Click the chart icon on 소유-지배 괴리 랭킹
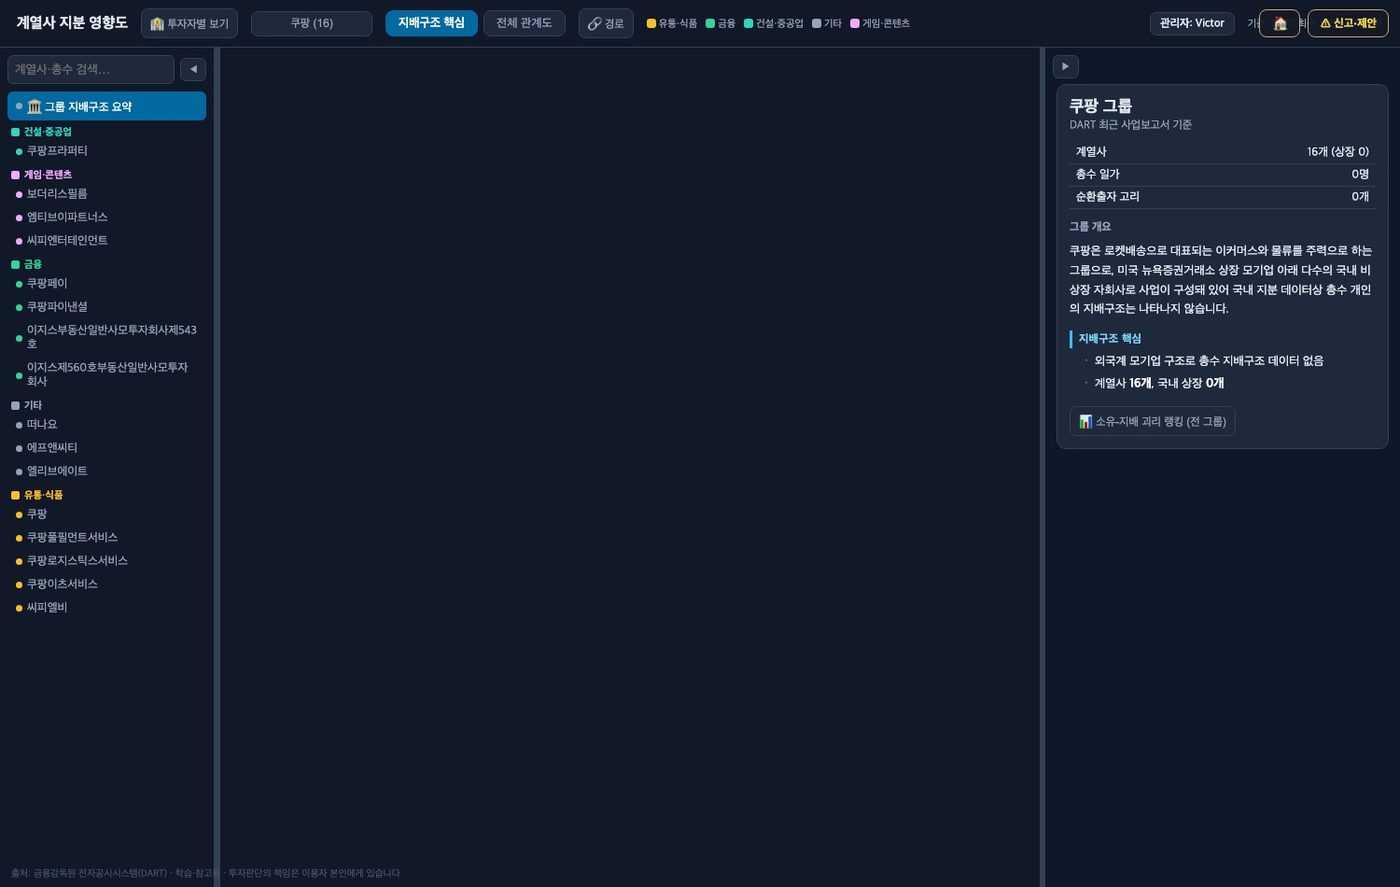This screenshot has height=887, width=1400. pyautogui.click(x=1085, y=421)
